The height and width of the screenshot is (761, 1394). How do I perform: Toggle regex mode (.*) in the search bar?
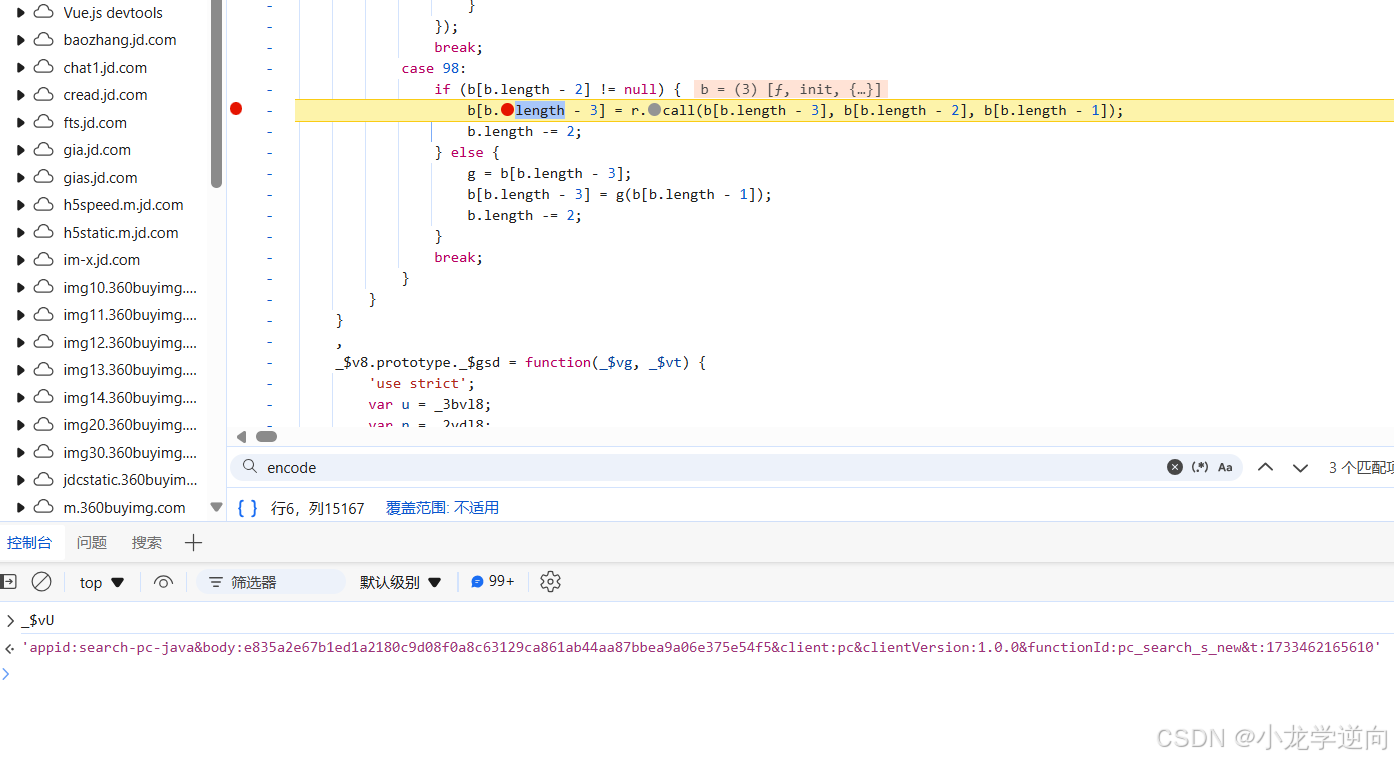coord(1200,466)
